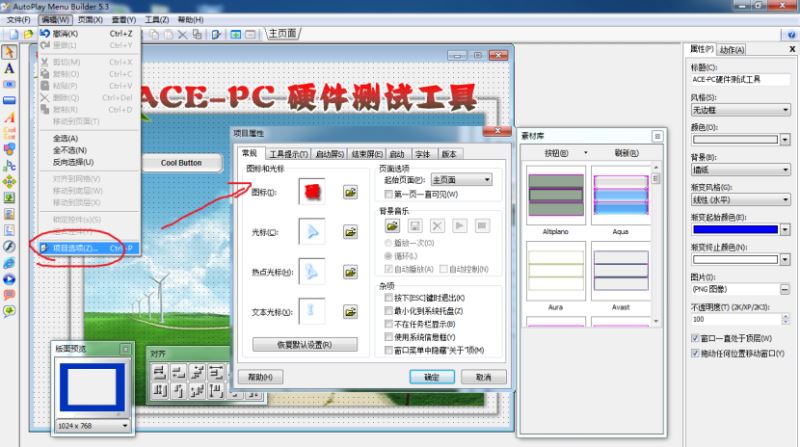Pick the OK button tool in the toolbox
The image size is (800, 447).
pos(9,84)
